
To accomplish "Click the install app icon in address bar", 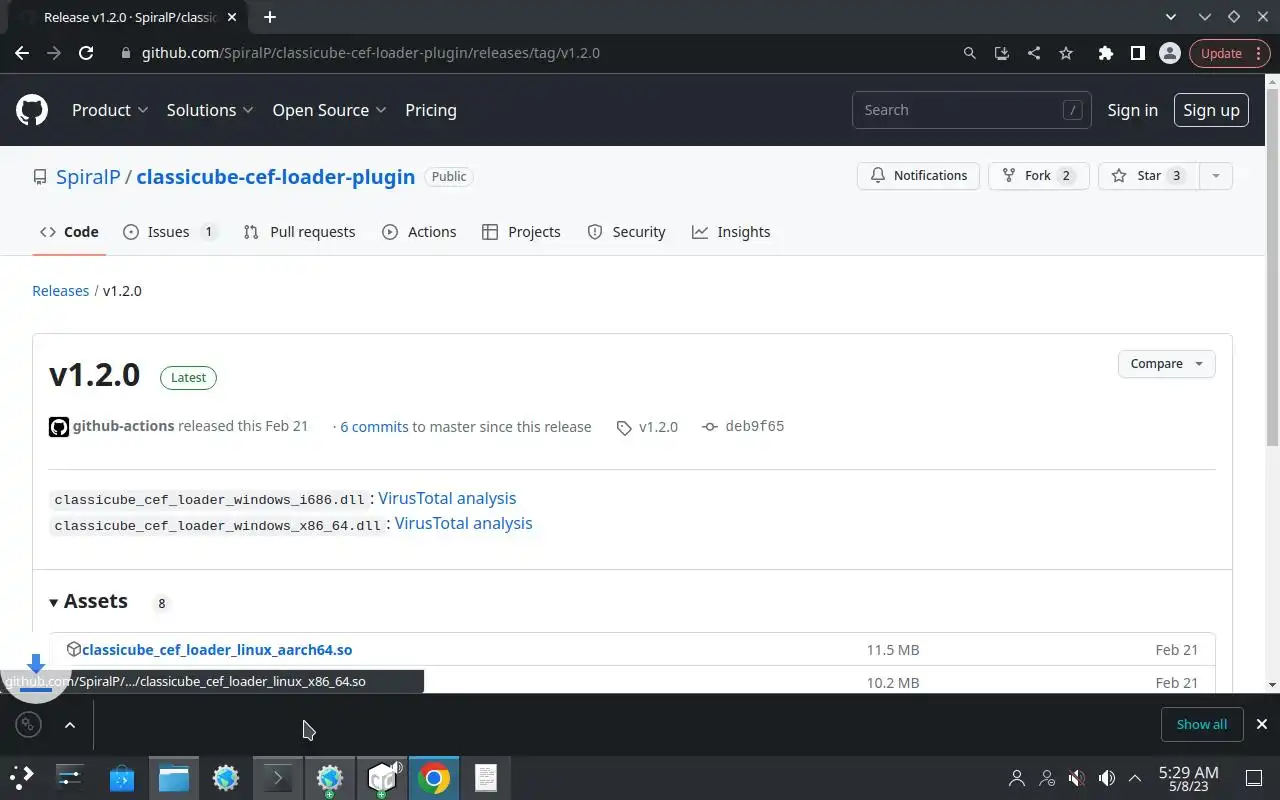I will [1001, 53].
